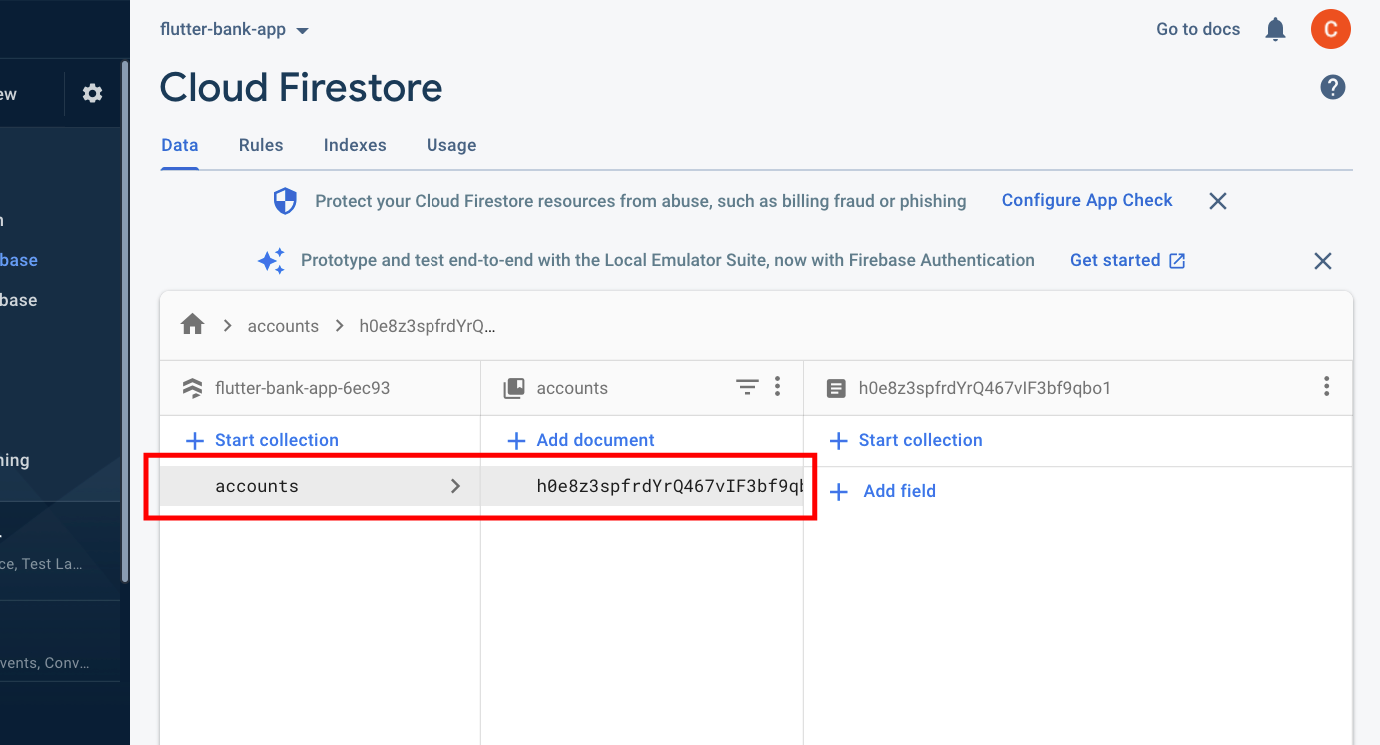Start collection in root database column
This screenshot has height=745, width=1380.
(x=263, y=440)
